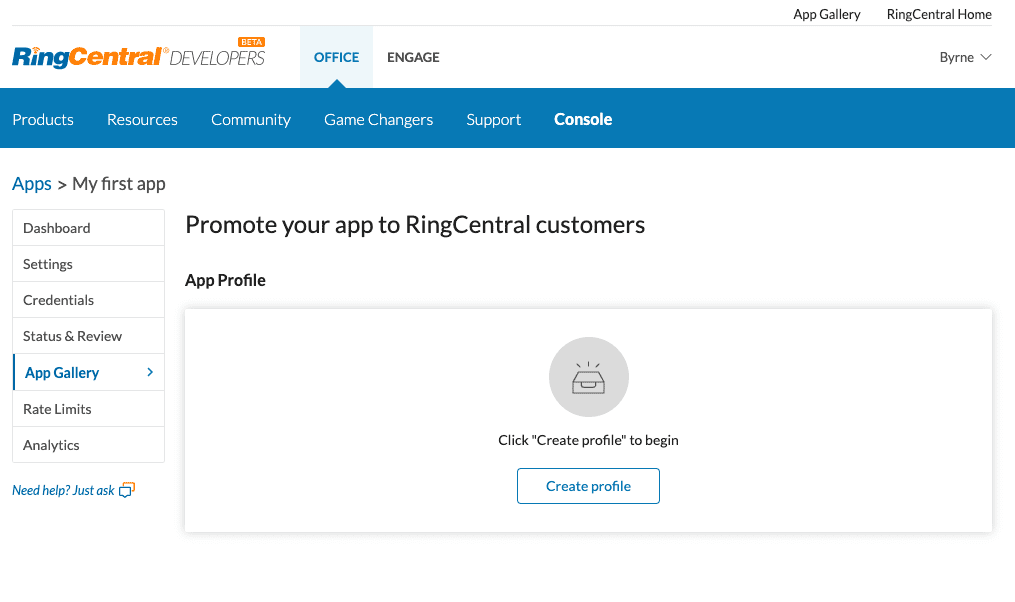The height and width of the screenshot is (602, 1015).
Task: Switch to the ENGAGE tab
Action: pos(413,57)
